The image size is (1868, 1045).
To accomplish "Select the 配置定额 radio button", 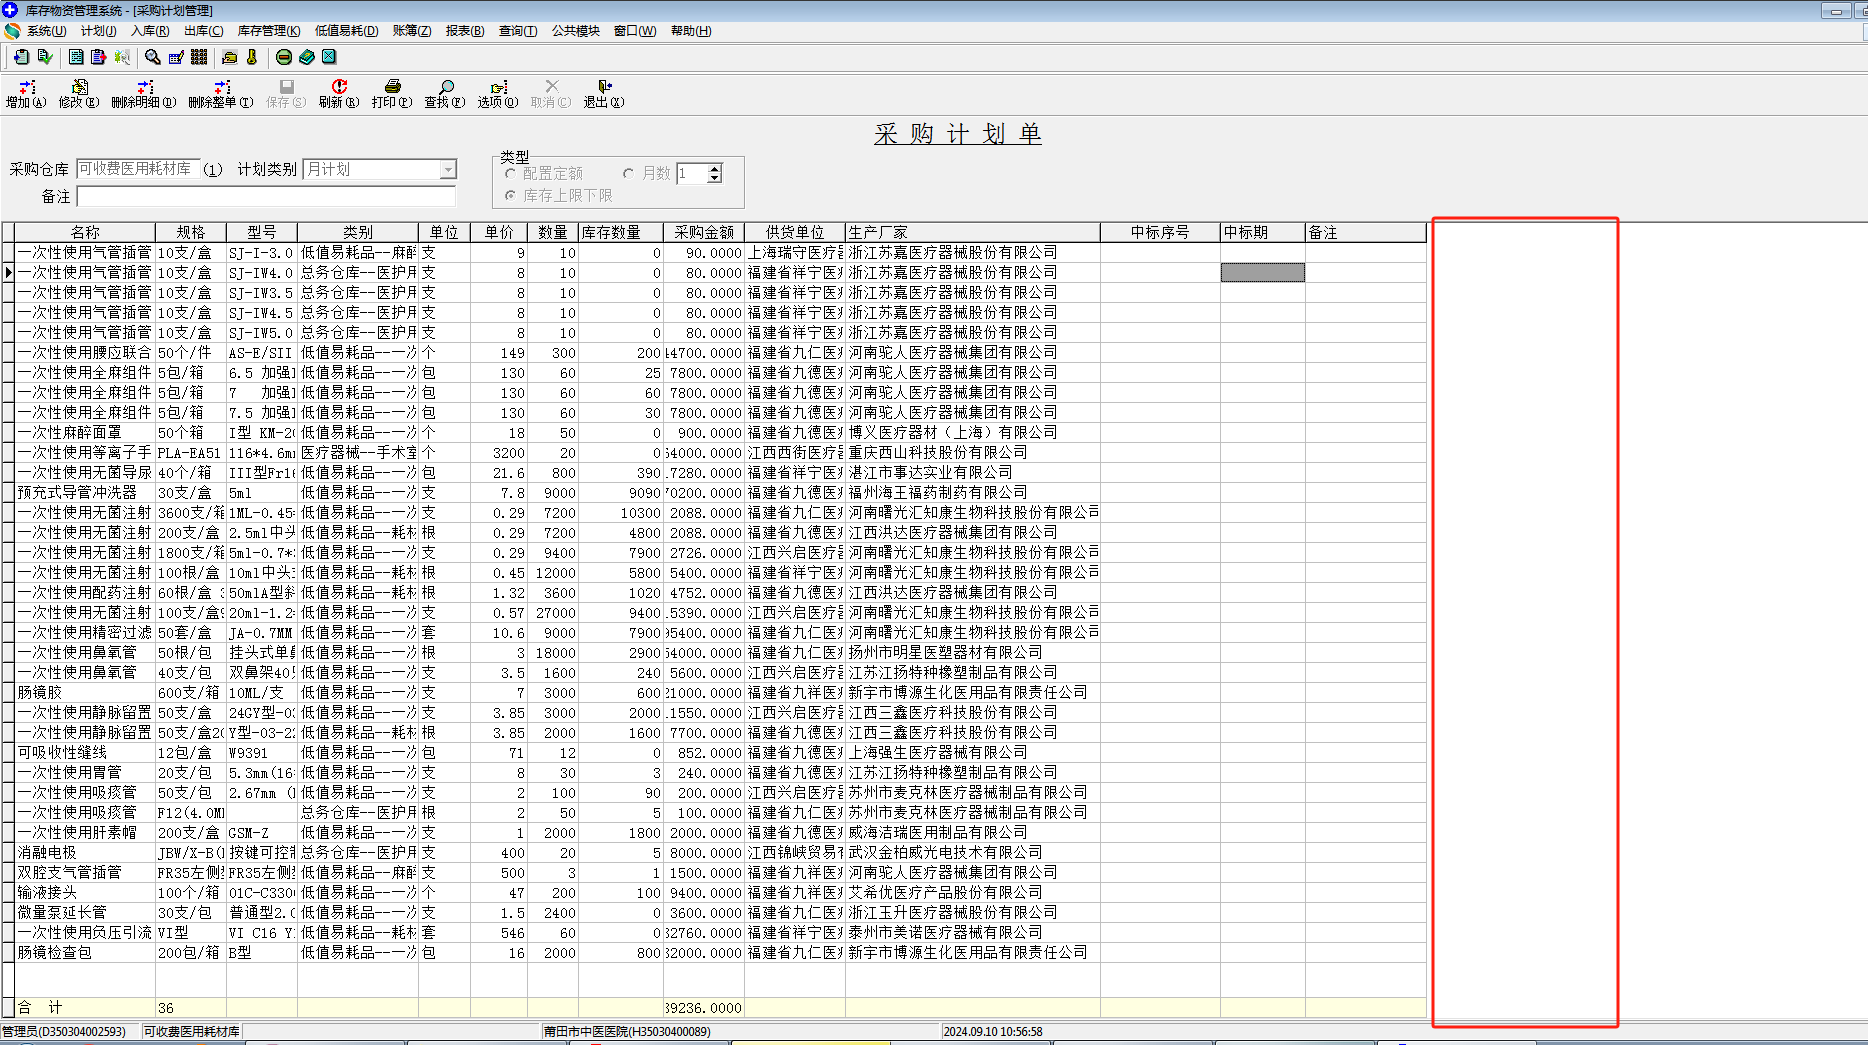I will [511, 174].
